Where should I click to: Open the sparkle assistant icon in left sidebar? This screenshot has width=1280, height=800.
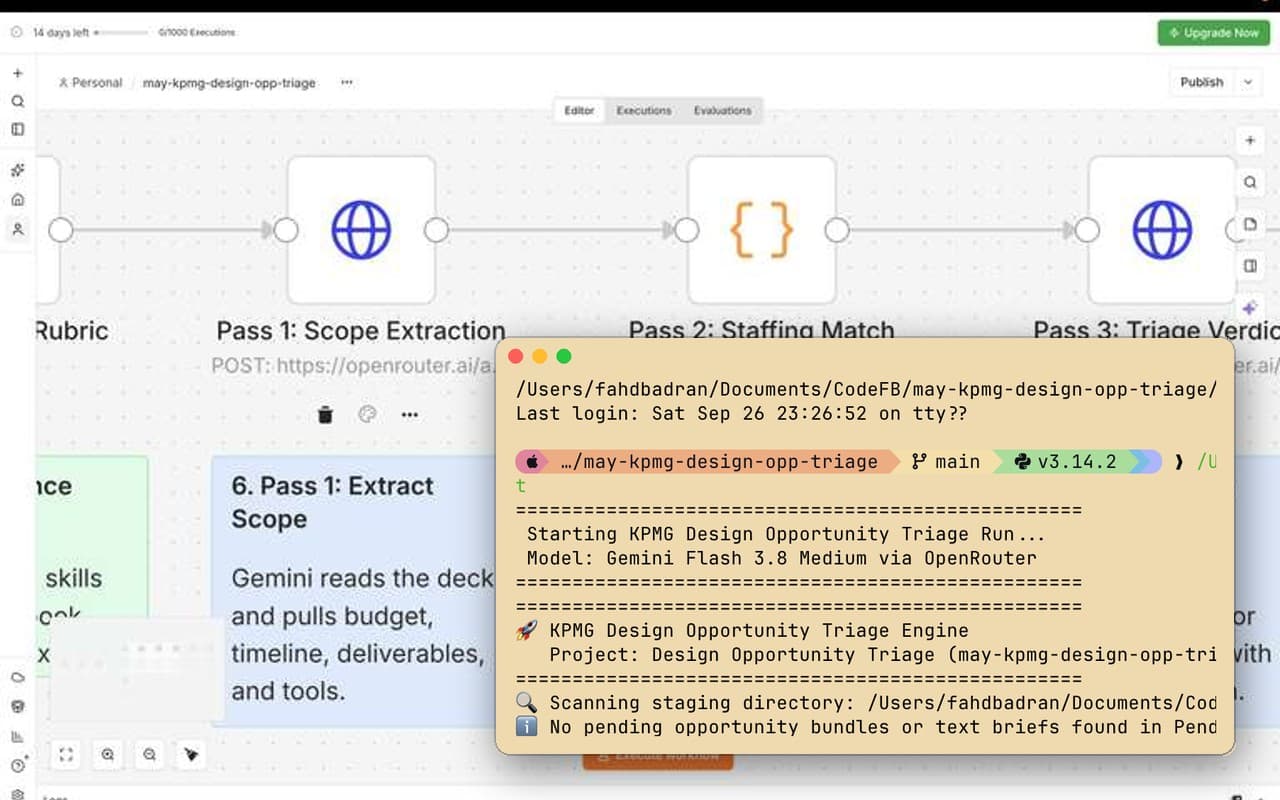pyautogui.click(x=17, y=170)
